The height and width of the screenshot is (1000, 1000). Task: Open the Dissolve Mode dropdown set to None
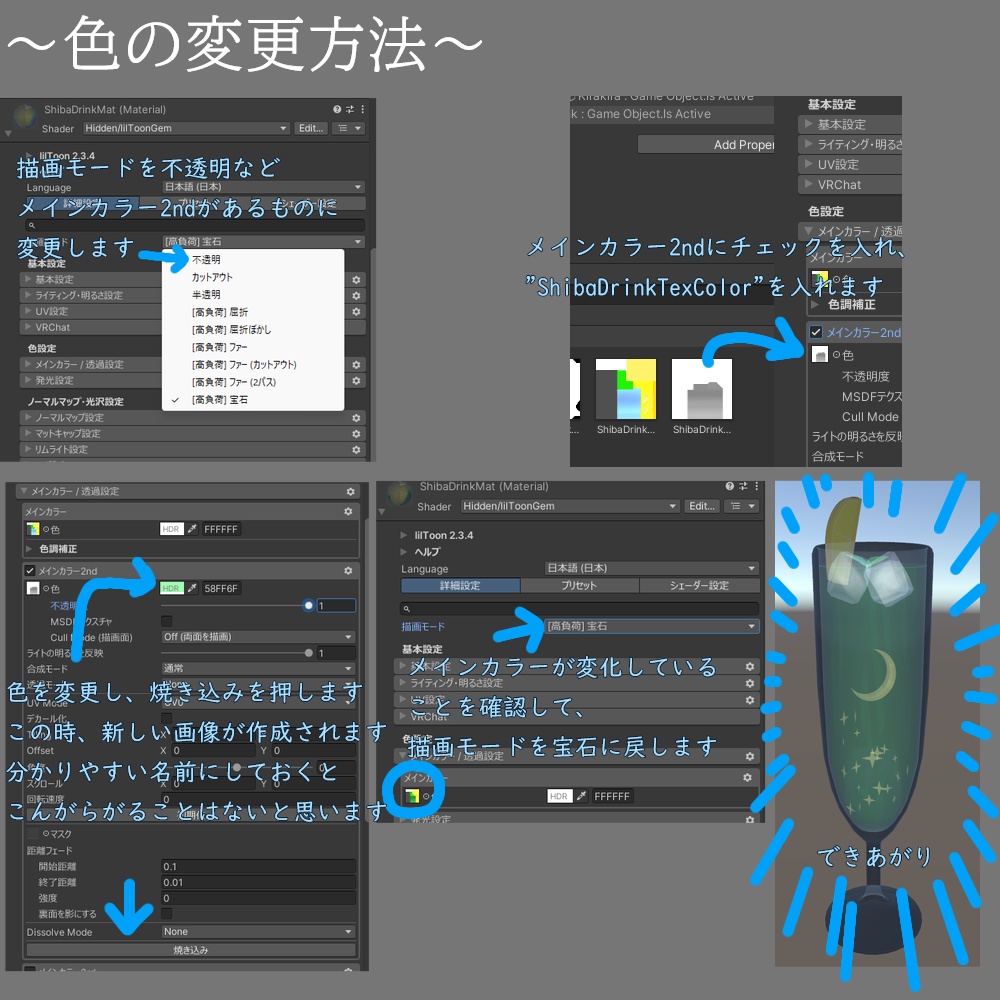[x=258, y=932]
